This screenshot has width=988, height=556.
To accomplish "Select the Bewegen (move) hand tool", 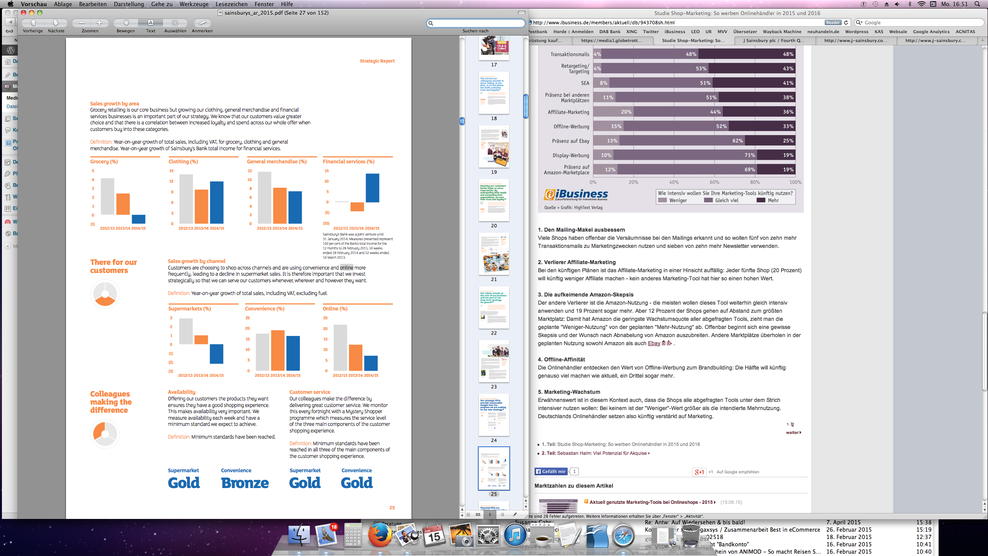I will pyautogui.click(x=125, y=23).
